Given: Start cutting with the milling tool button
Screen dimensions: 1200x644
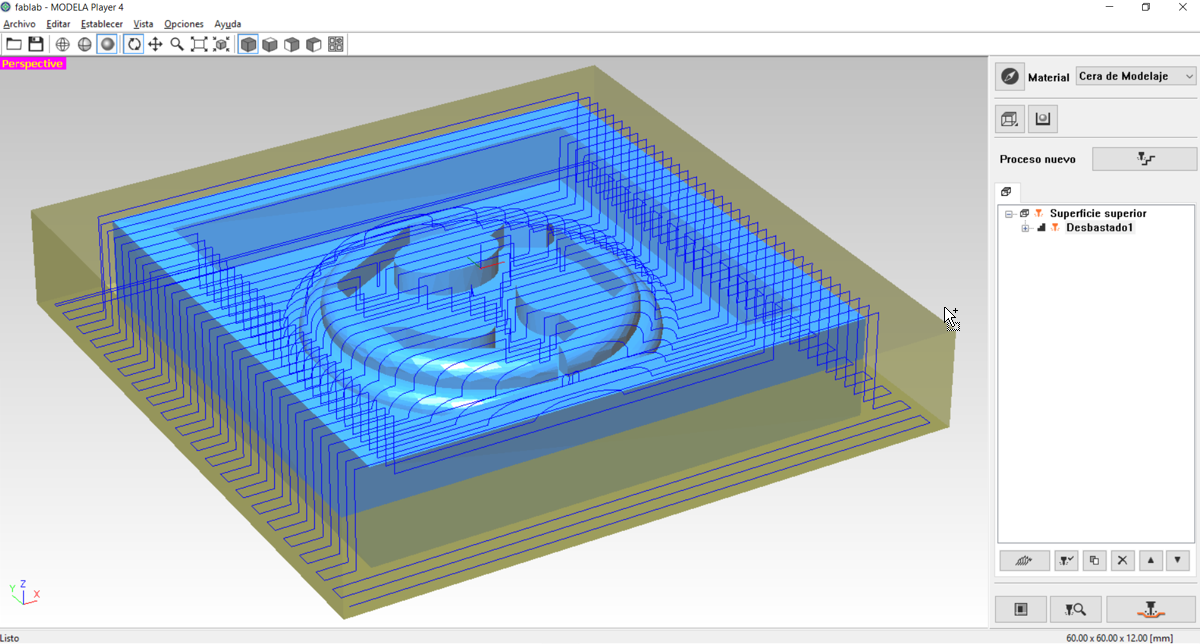Looking at the screenshot, I should [x=1150, y=609].
